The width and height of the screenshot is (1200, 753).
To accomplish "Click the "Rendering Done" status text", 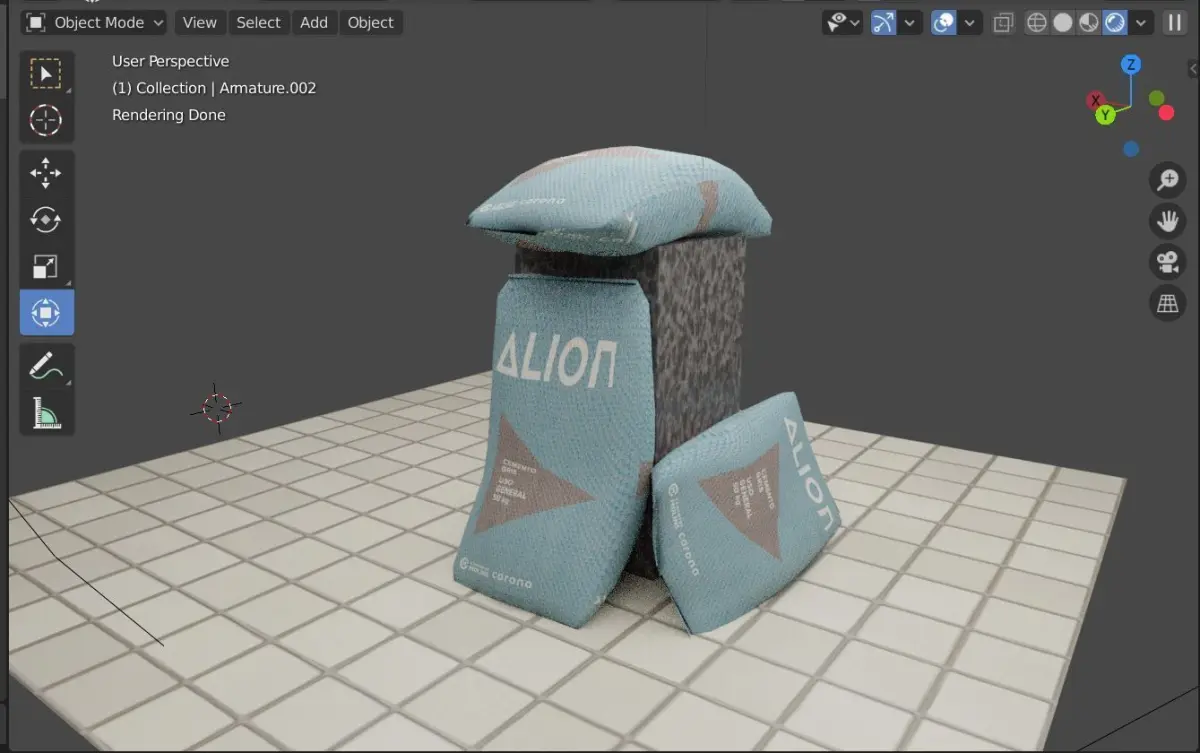I will coord(169,115).
